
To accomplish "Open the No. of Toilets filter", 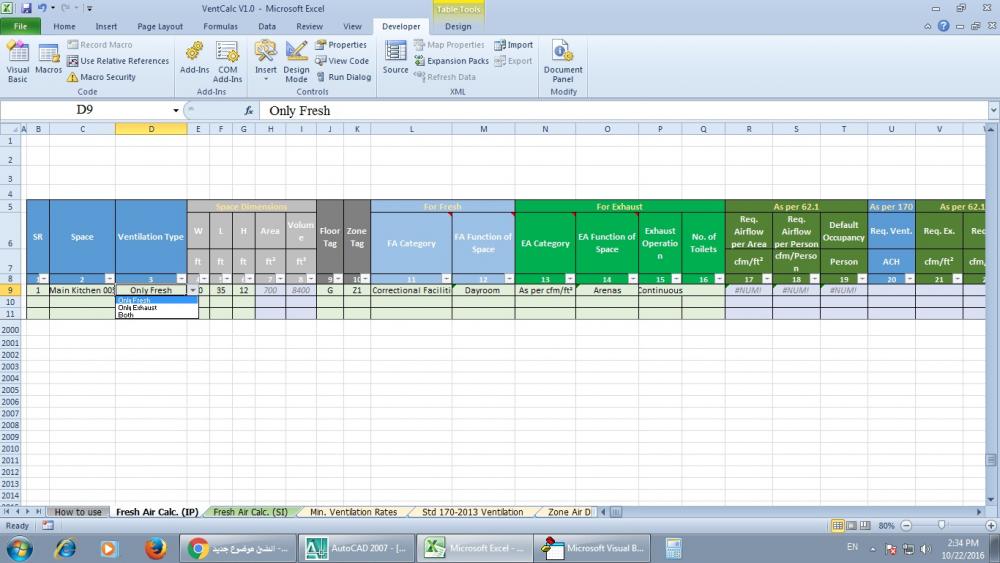I will (x=719, y=279).
